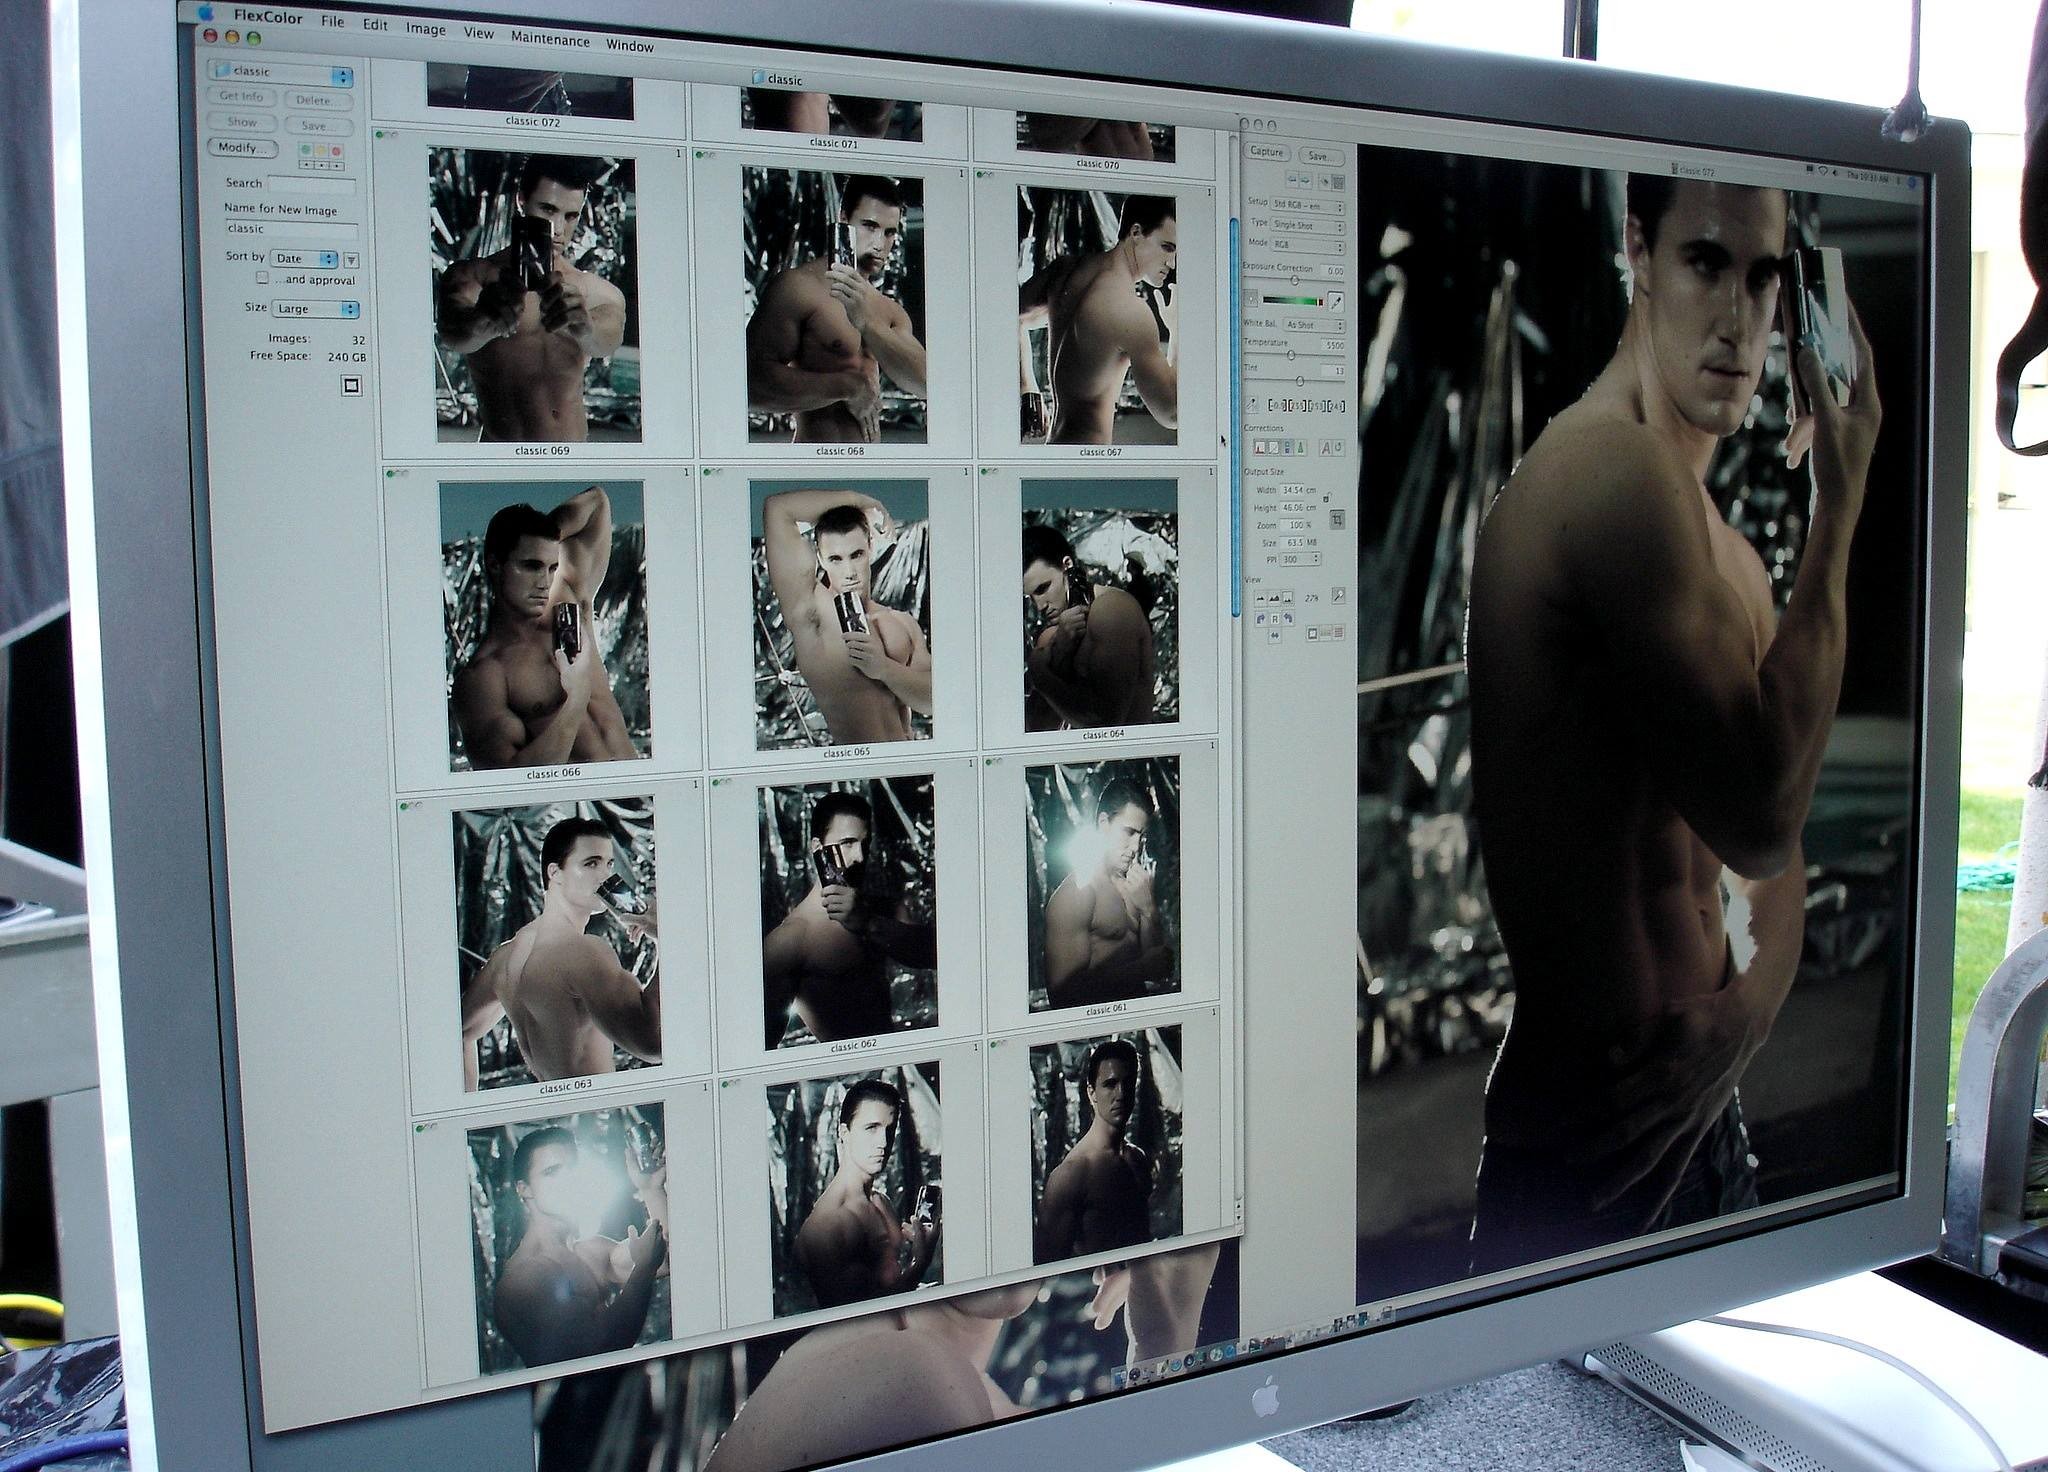Click the Modify... button
This screenshot has height=1472, width=2048.
point(243,148)
